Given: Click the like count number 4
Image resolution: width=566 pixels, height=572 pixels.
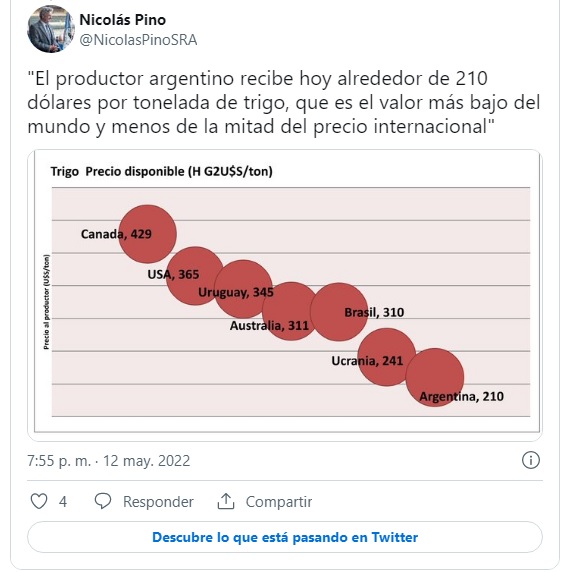Looking at the screenshot, I should click(x=63, y=502).
